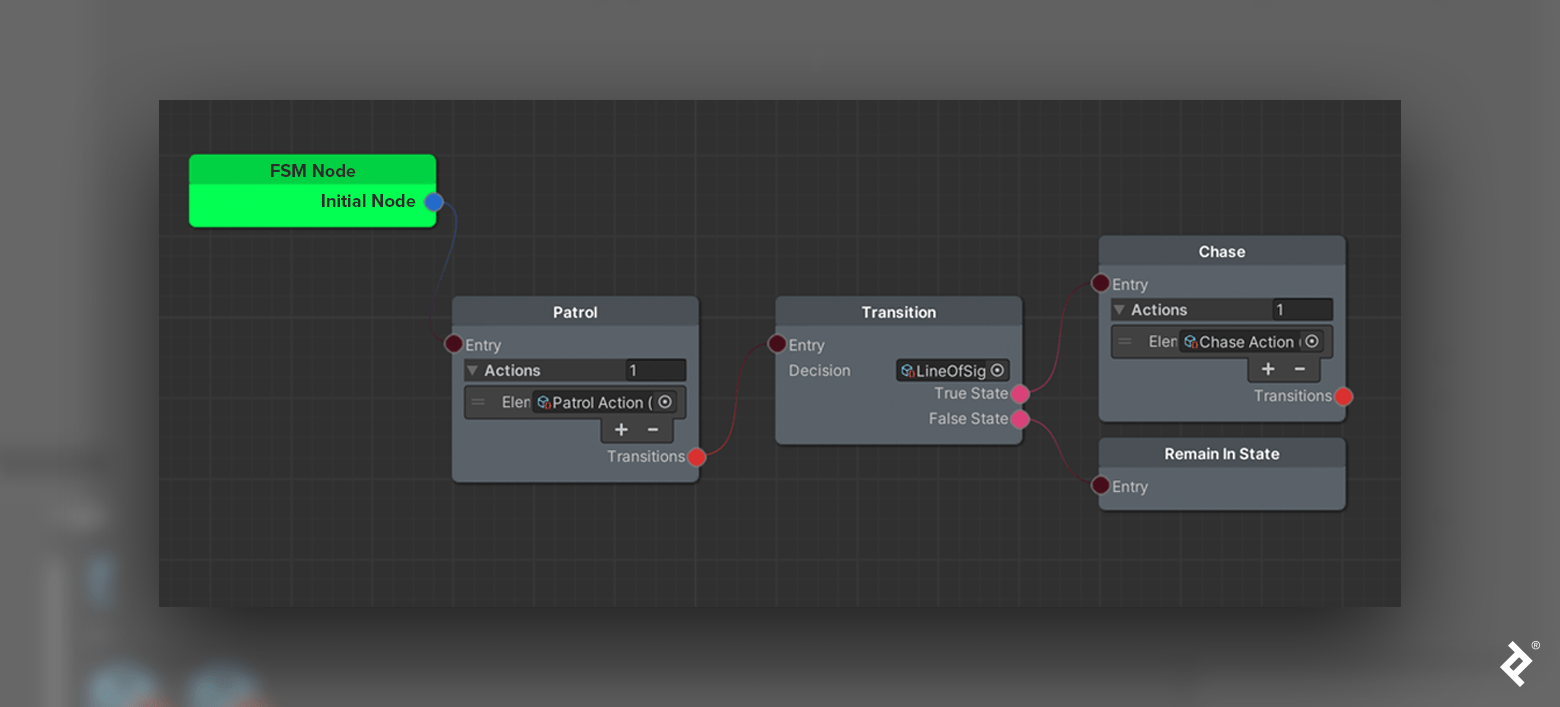Viewport: 1560px width, 707px height.
Task: Collapse the Actions list in the Chase node
Action: [x=1118, y=309]
